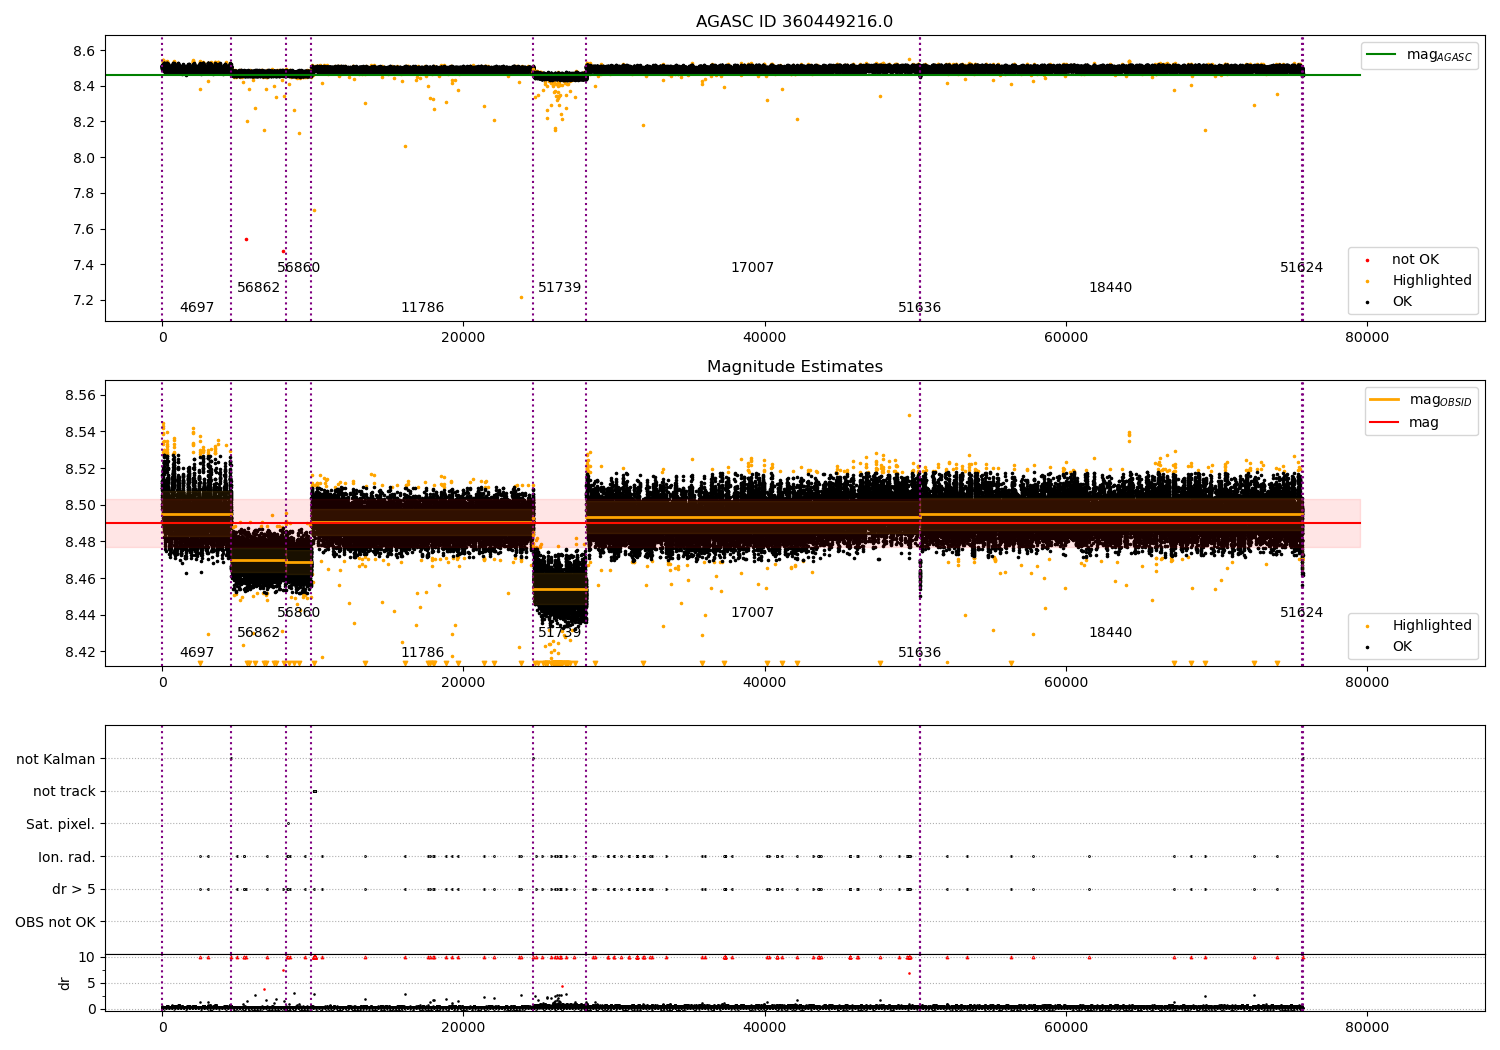The height and width of the screenshot is (1050, 1500).
Task: Select the red 'mag' legend line
Action: click(x=1385, y=423)
